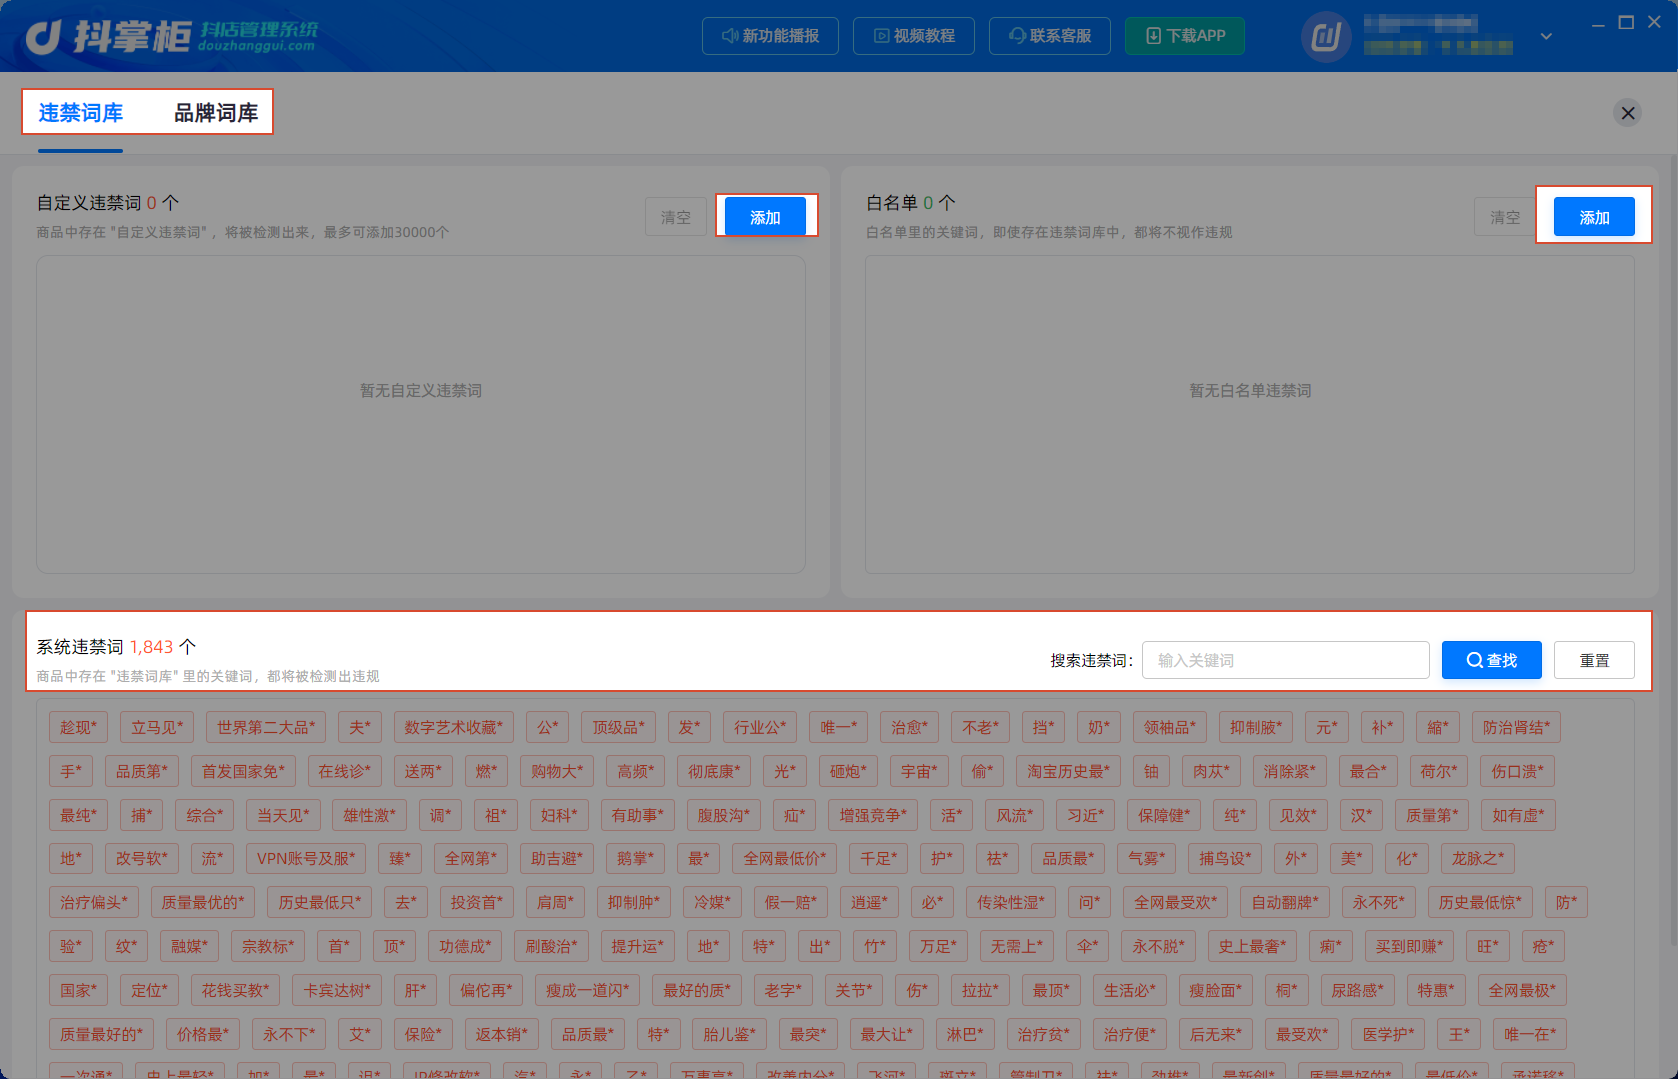This screenshot has width=1678, height=1079.
Task: Select the 立马见* tag
Action: click(x=157, y=728)
